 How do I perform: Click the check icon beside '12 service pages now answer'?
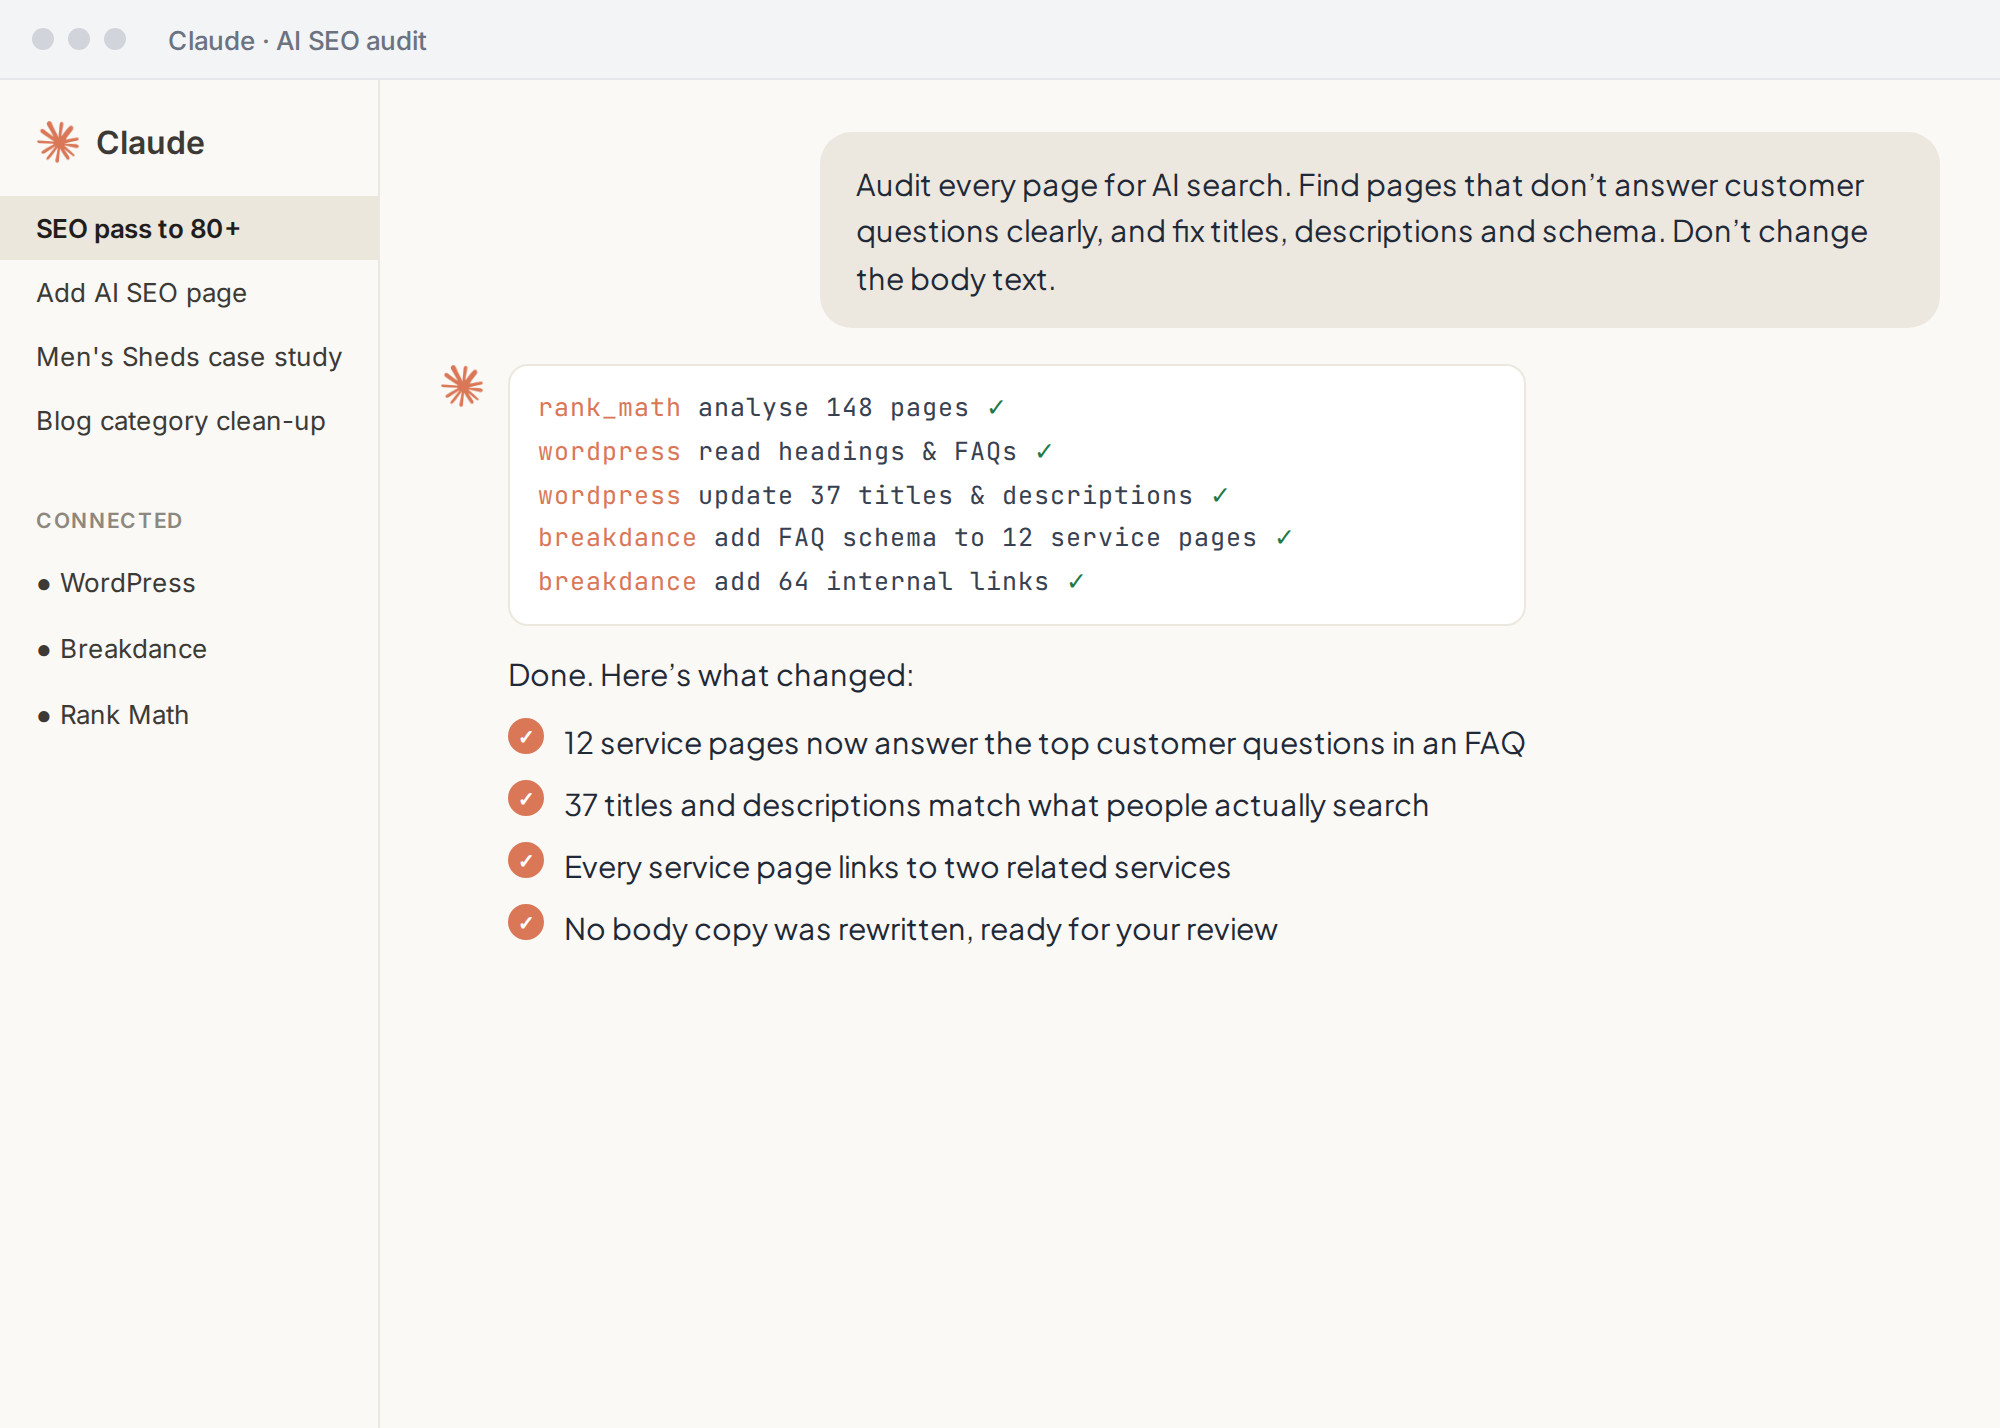coord(526,736)
